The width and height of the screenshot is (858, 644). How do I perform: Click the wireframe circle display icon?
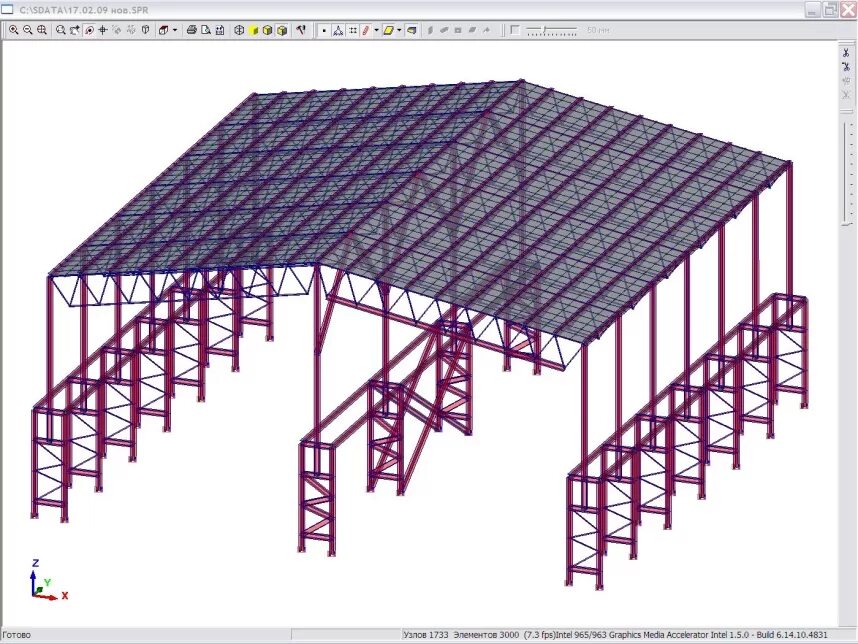point(239,30)
